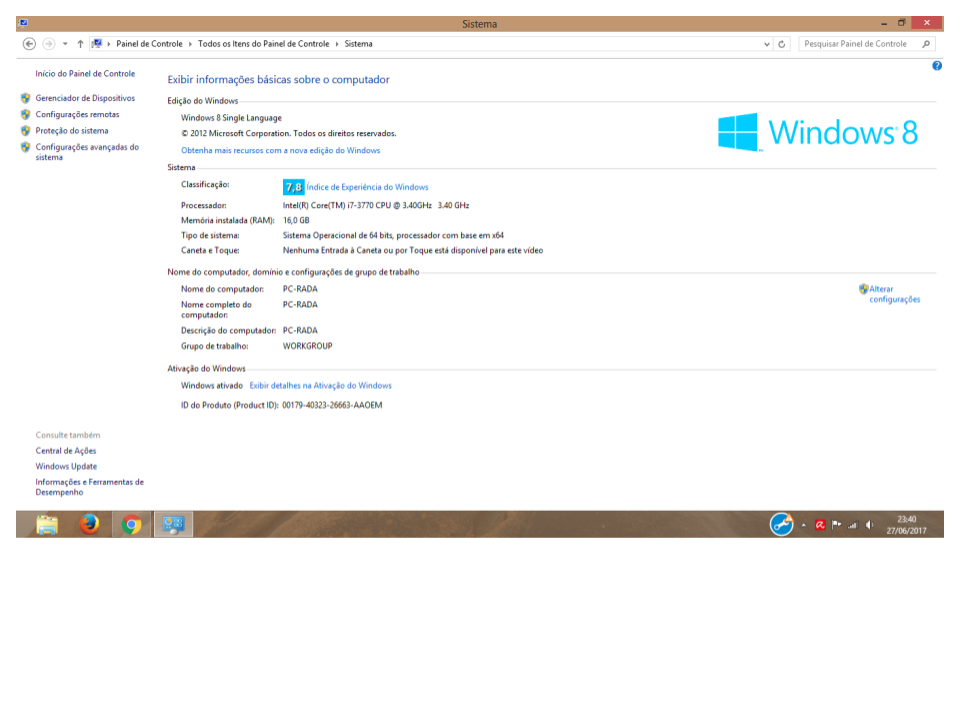Viewport: 960px width, 720px height.
Task: Open Gerenciador de Dispositivos
Action: [85, 98]
